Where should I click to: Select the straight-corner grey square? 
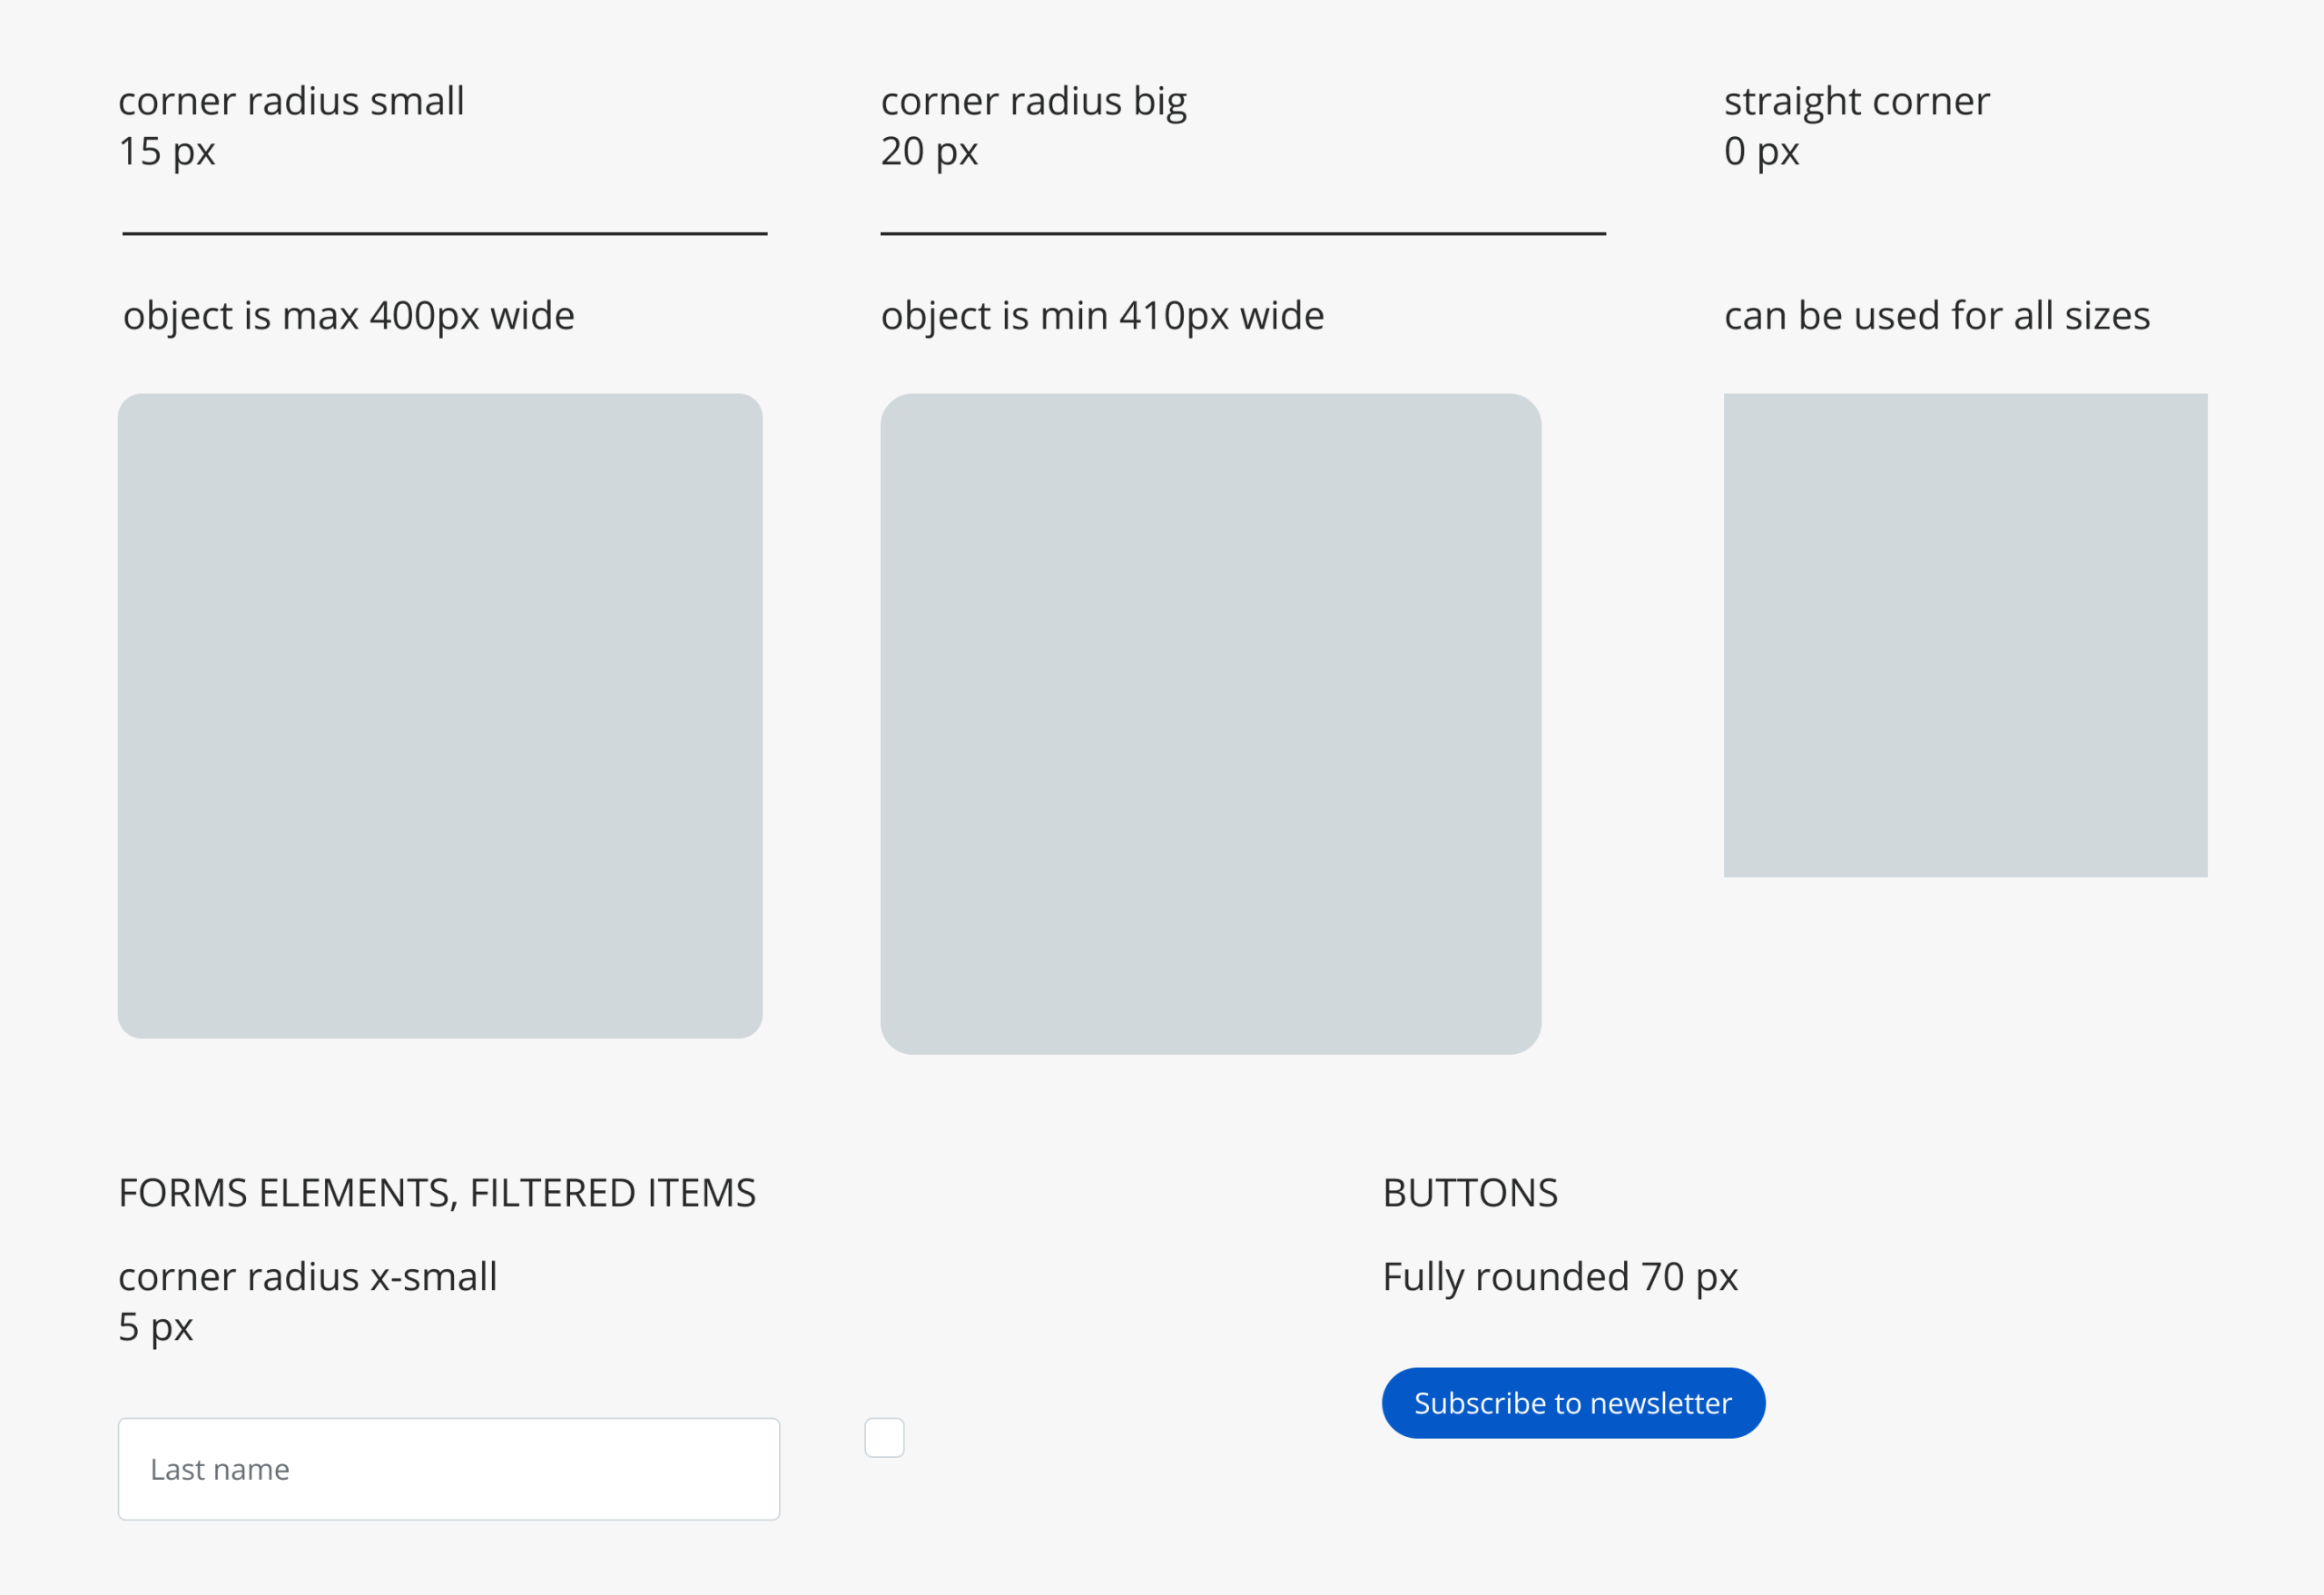[1965, 635]
